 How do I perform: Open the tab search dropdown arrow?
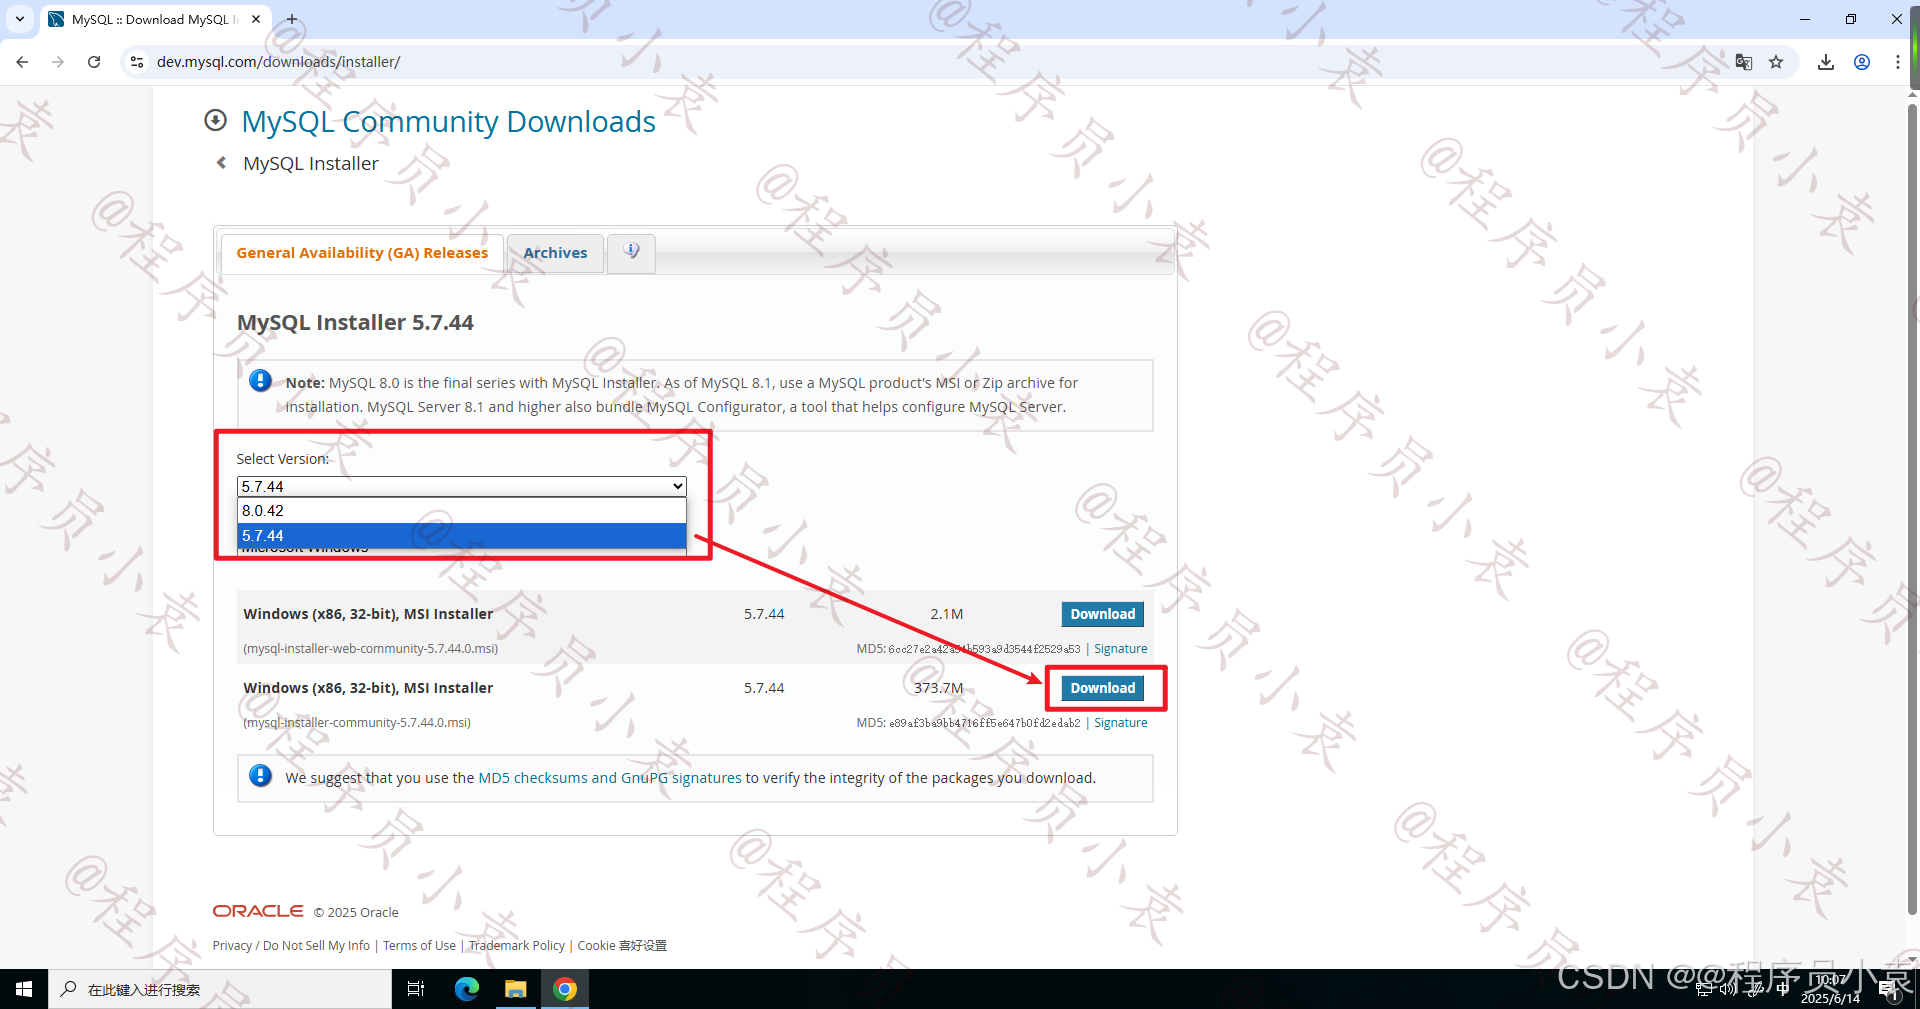(20, 19)
